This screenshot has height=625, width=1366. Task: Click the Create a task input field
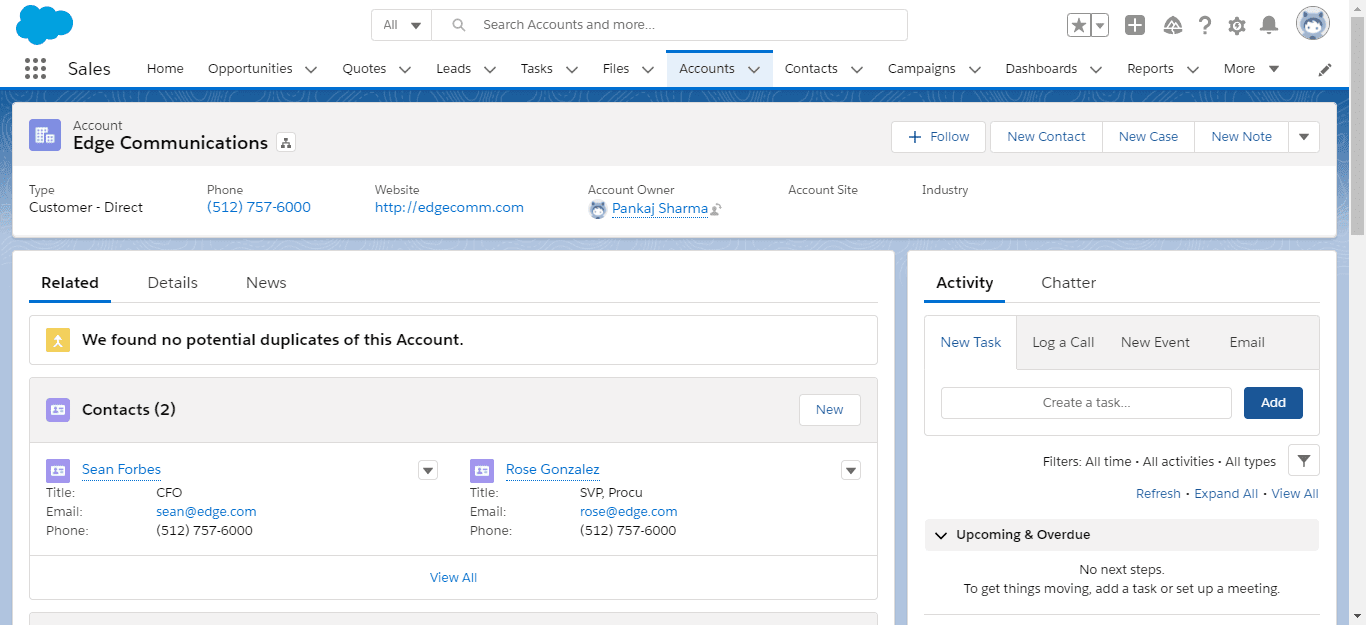tap(1086, 403)
